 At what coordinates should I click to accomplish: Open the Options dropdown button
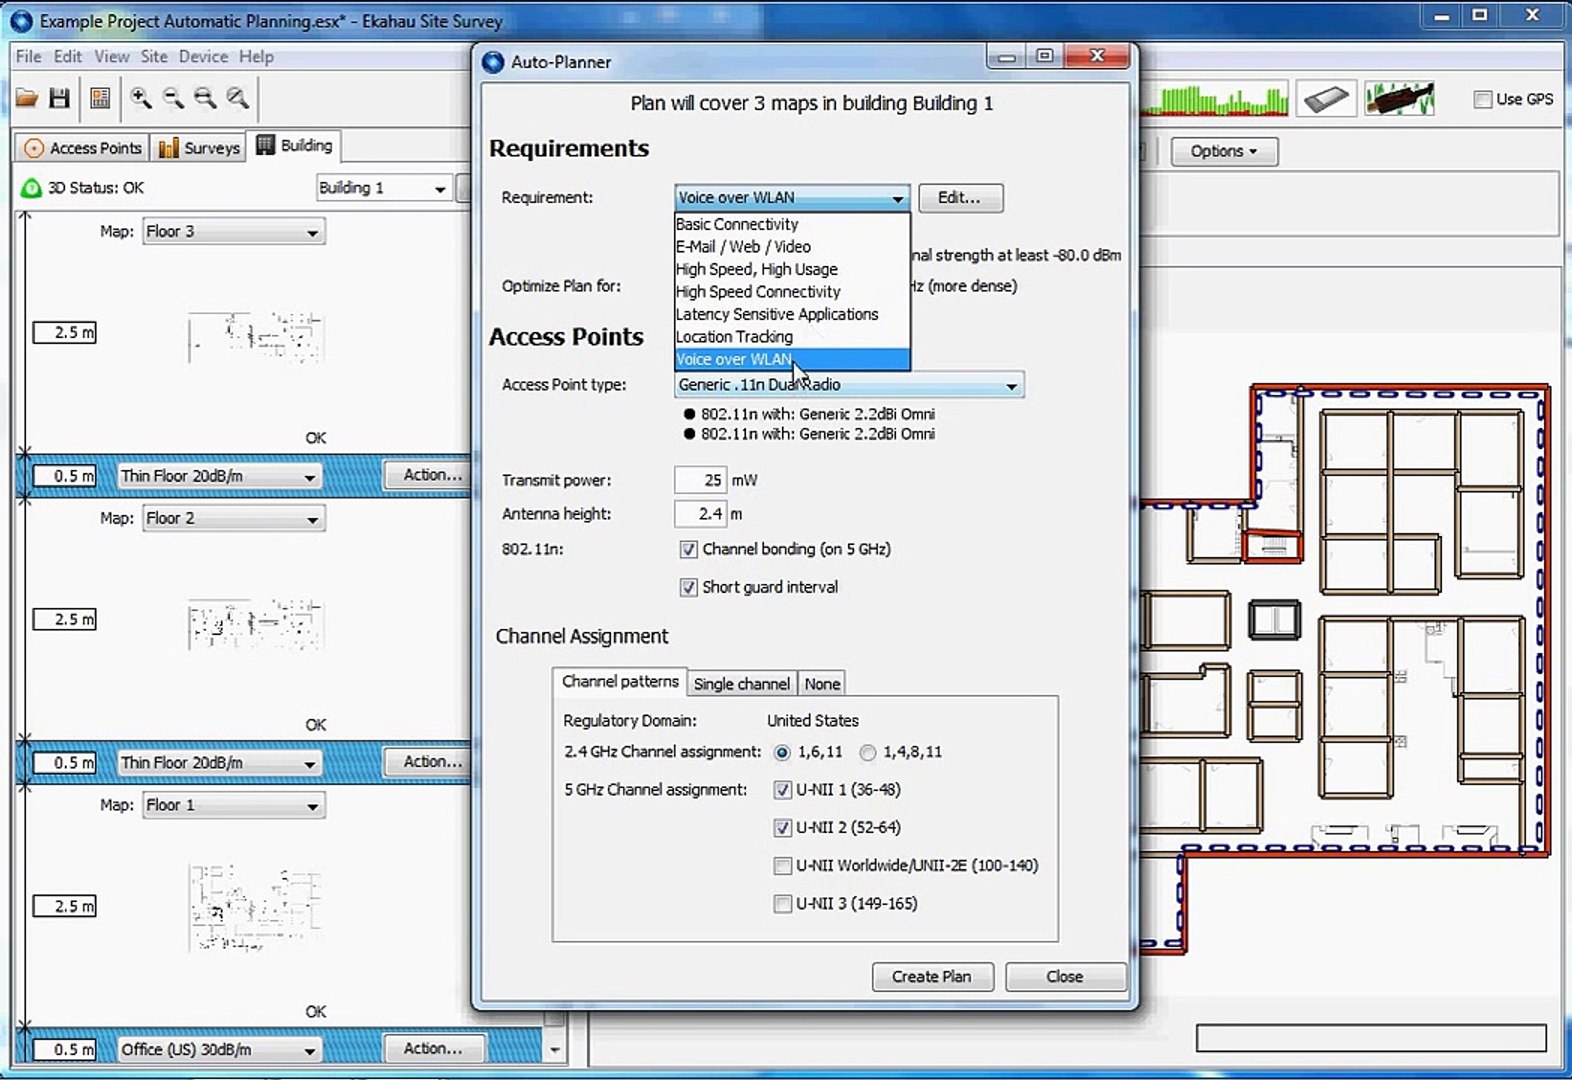coord(1224,152)
